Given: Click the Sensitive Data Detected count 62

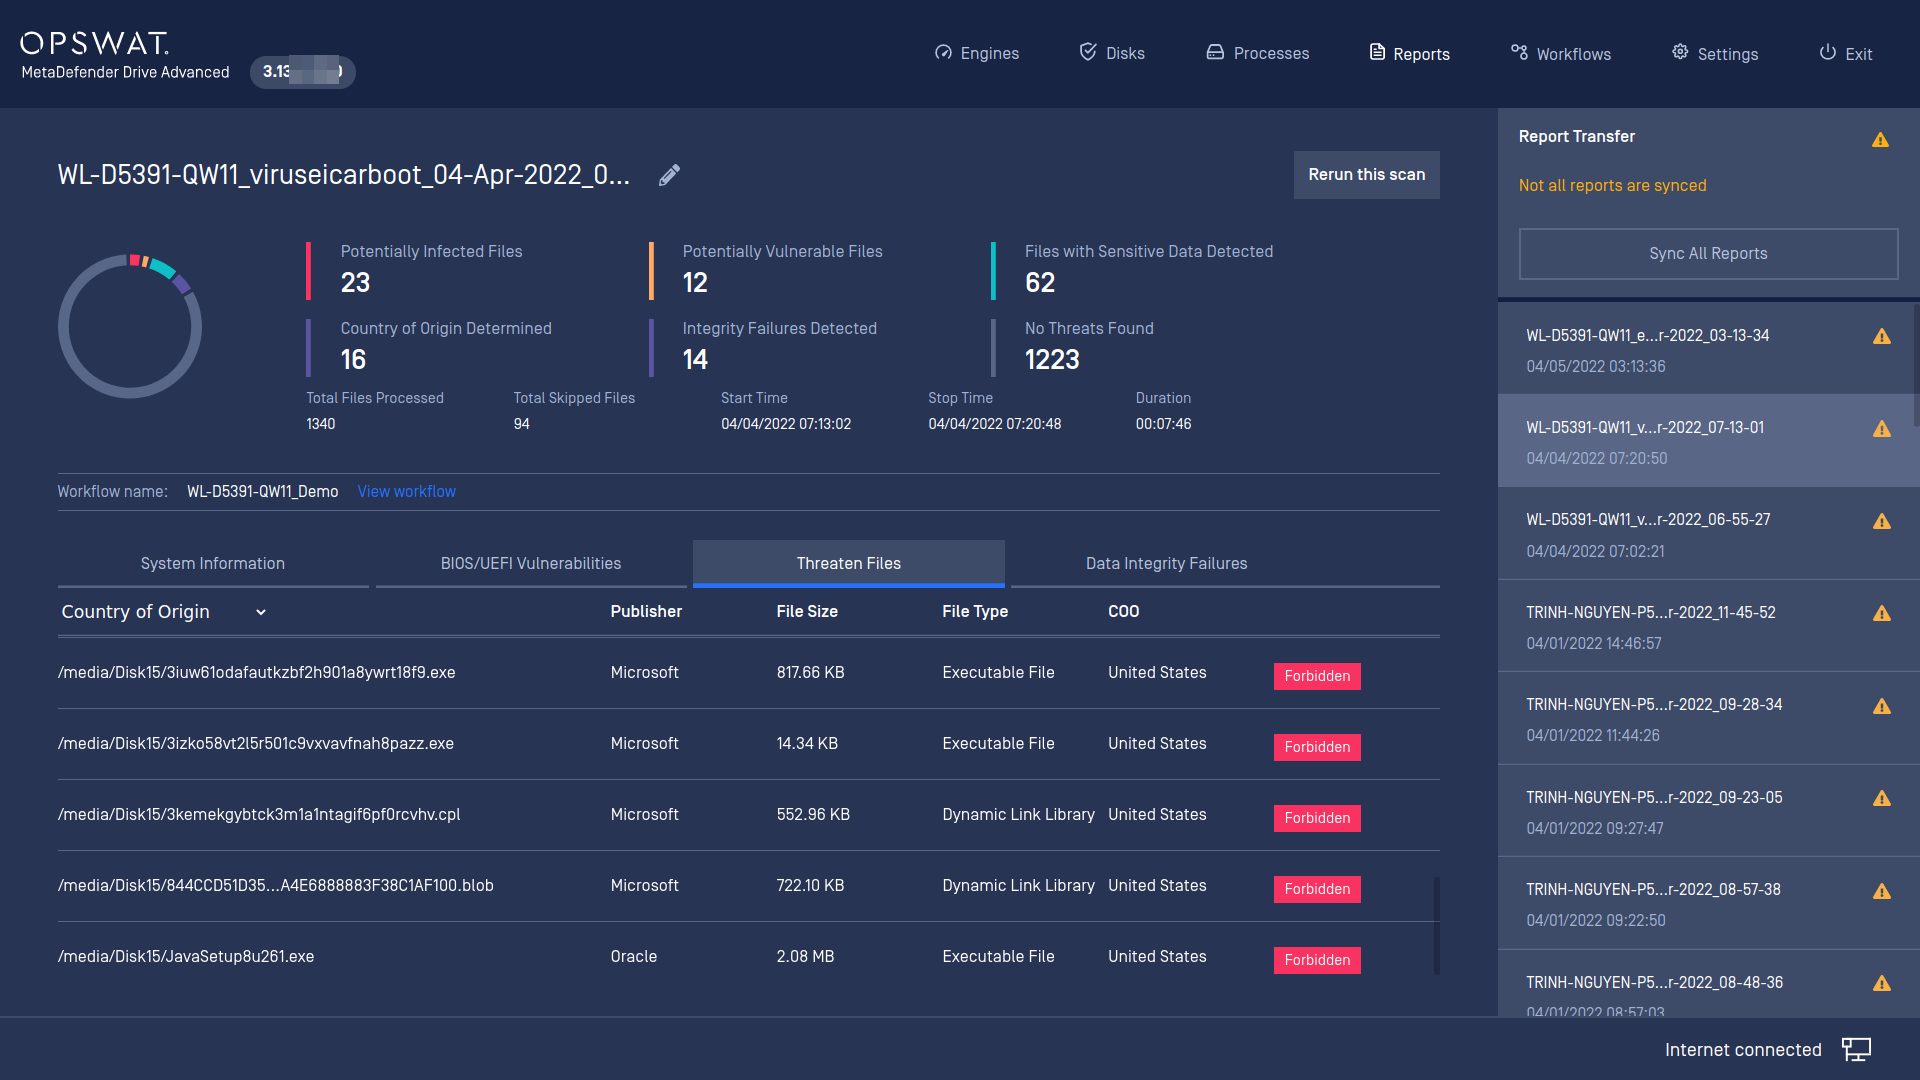Looking at the screenshot, I should tap(1040, 283).
